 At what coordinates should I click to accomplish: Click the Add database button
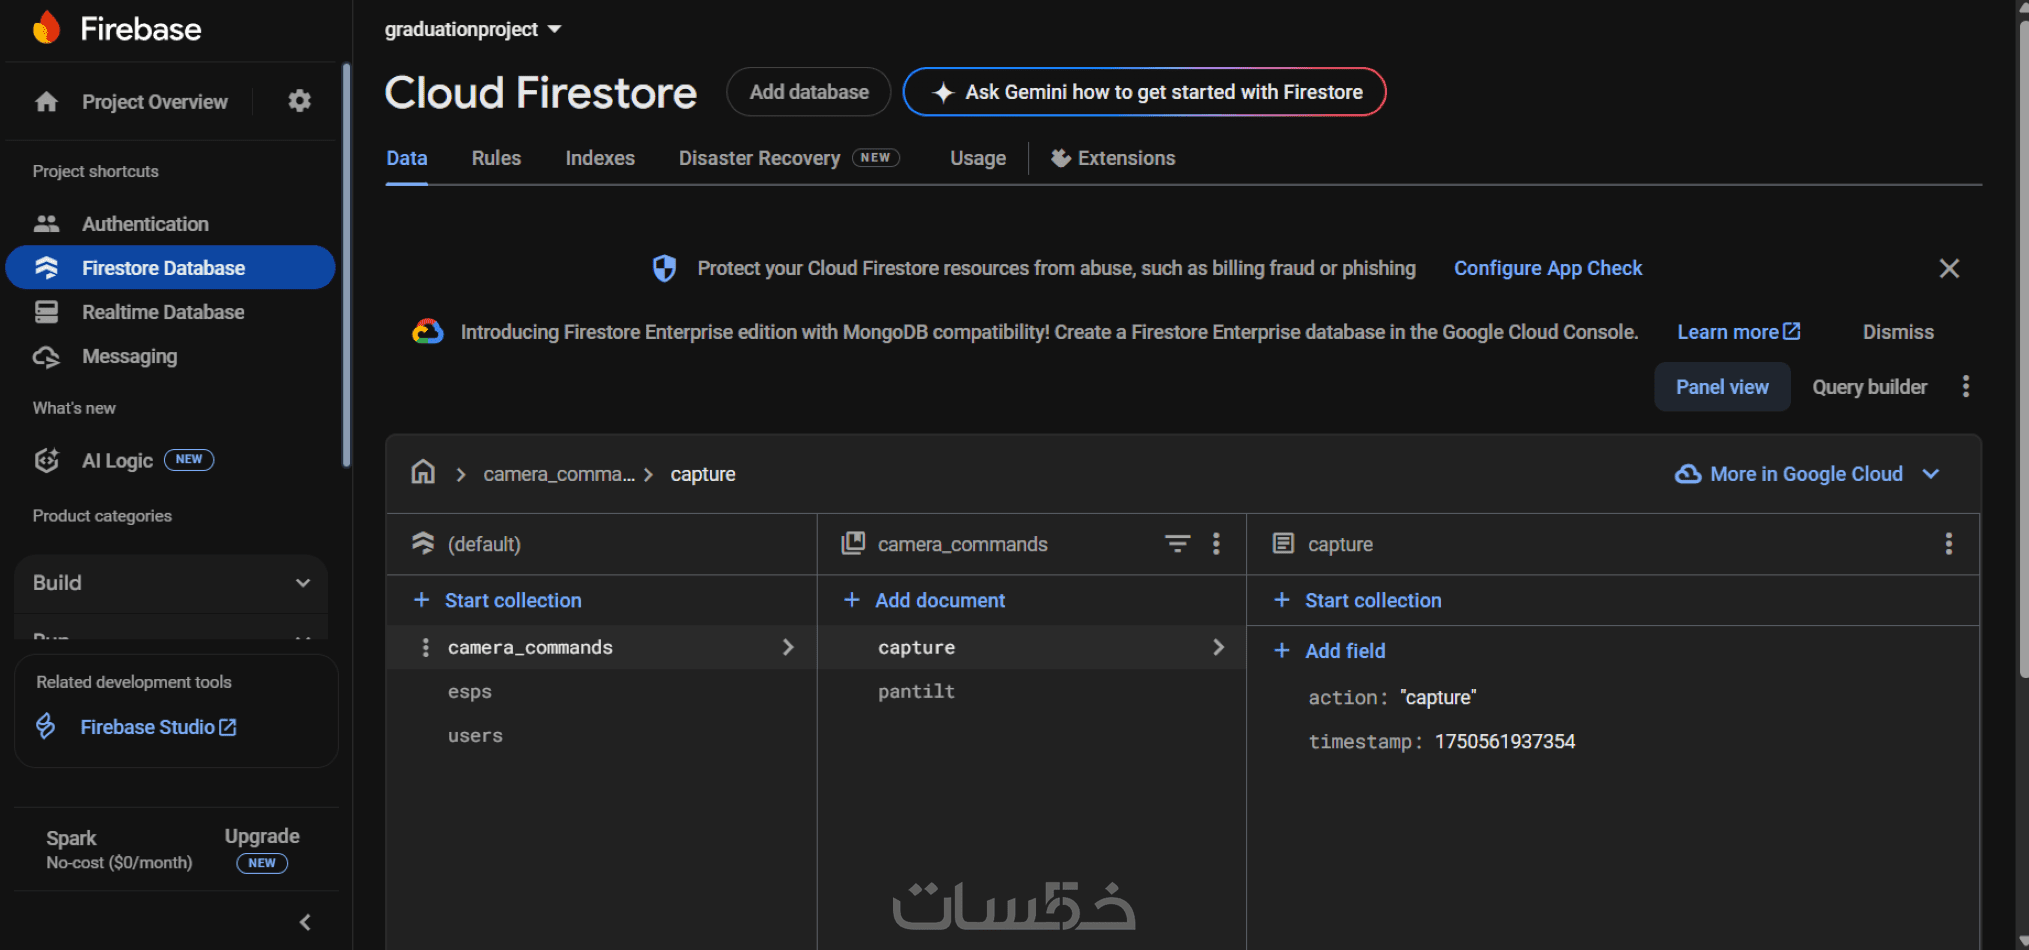click(x=809, y=92)
